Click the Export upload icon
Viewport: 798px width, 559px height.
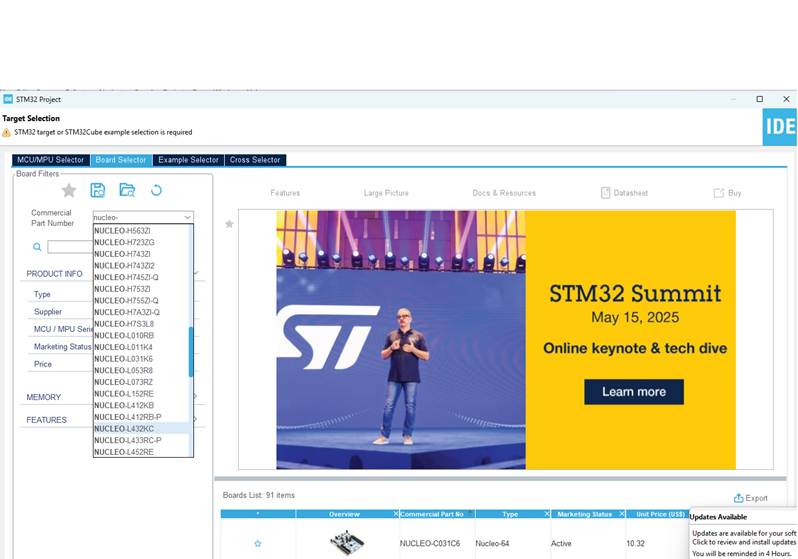point(738,498)
